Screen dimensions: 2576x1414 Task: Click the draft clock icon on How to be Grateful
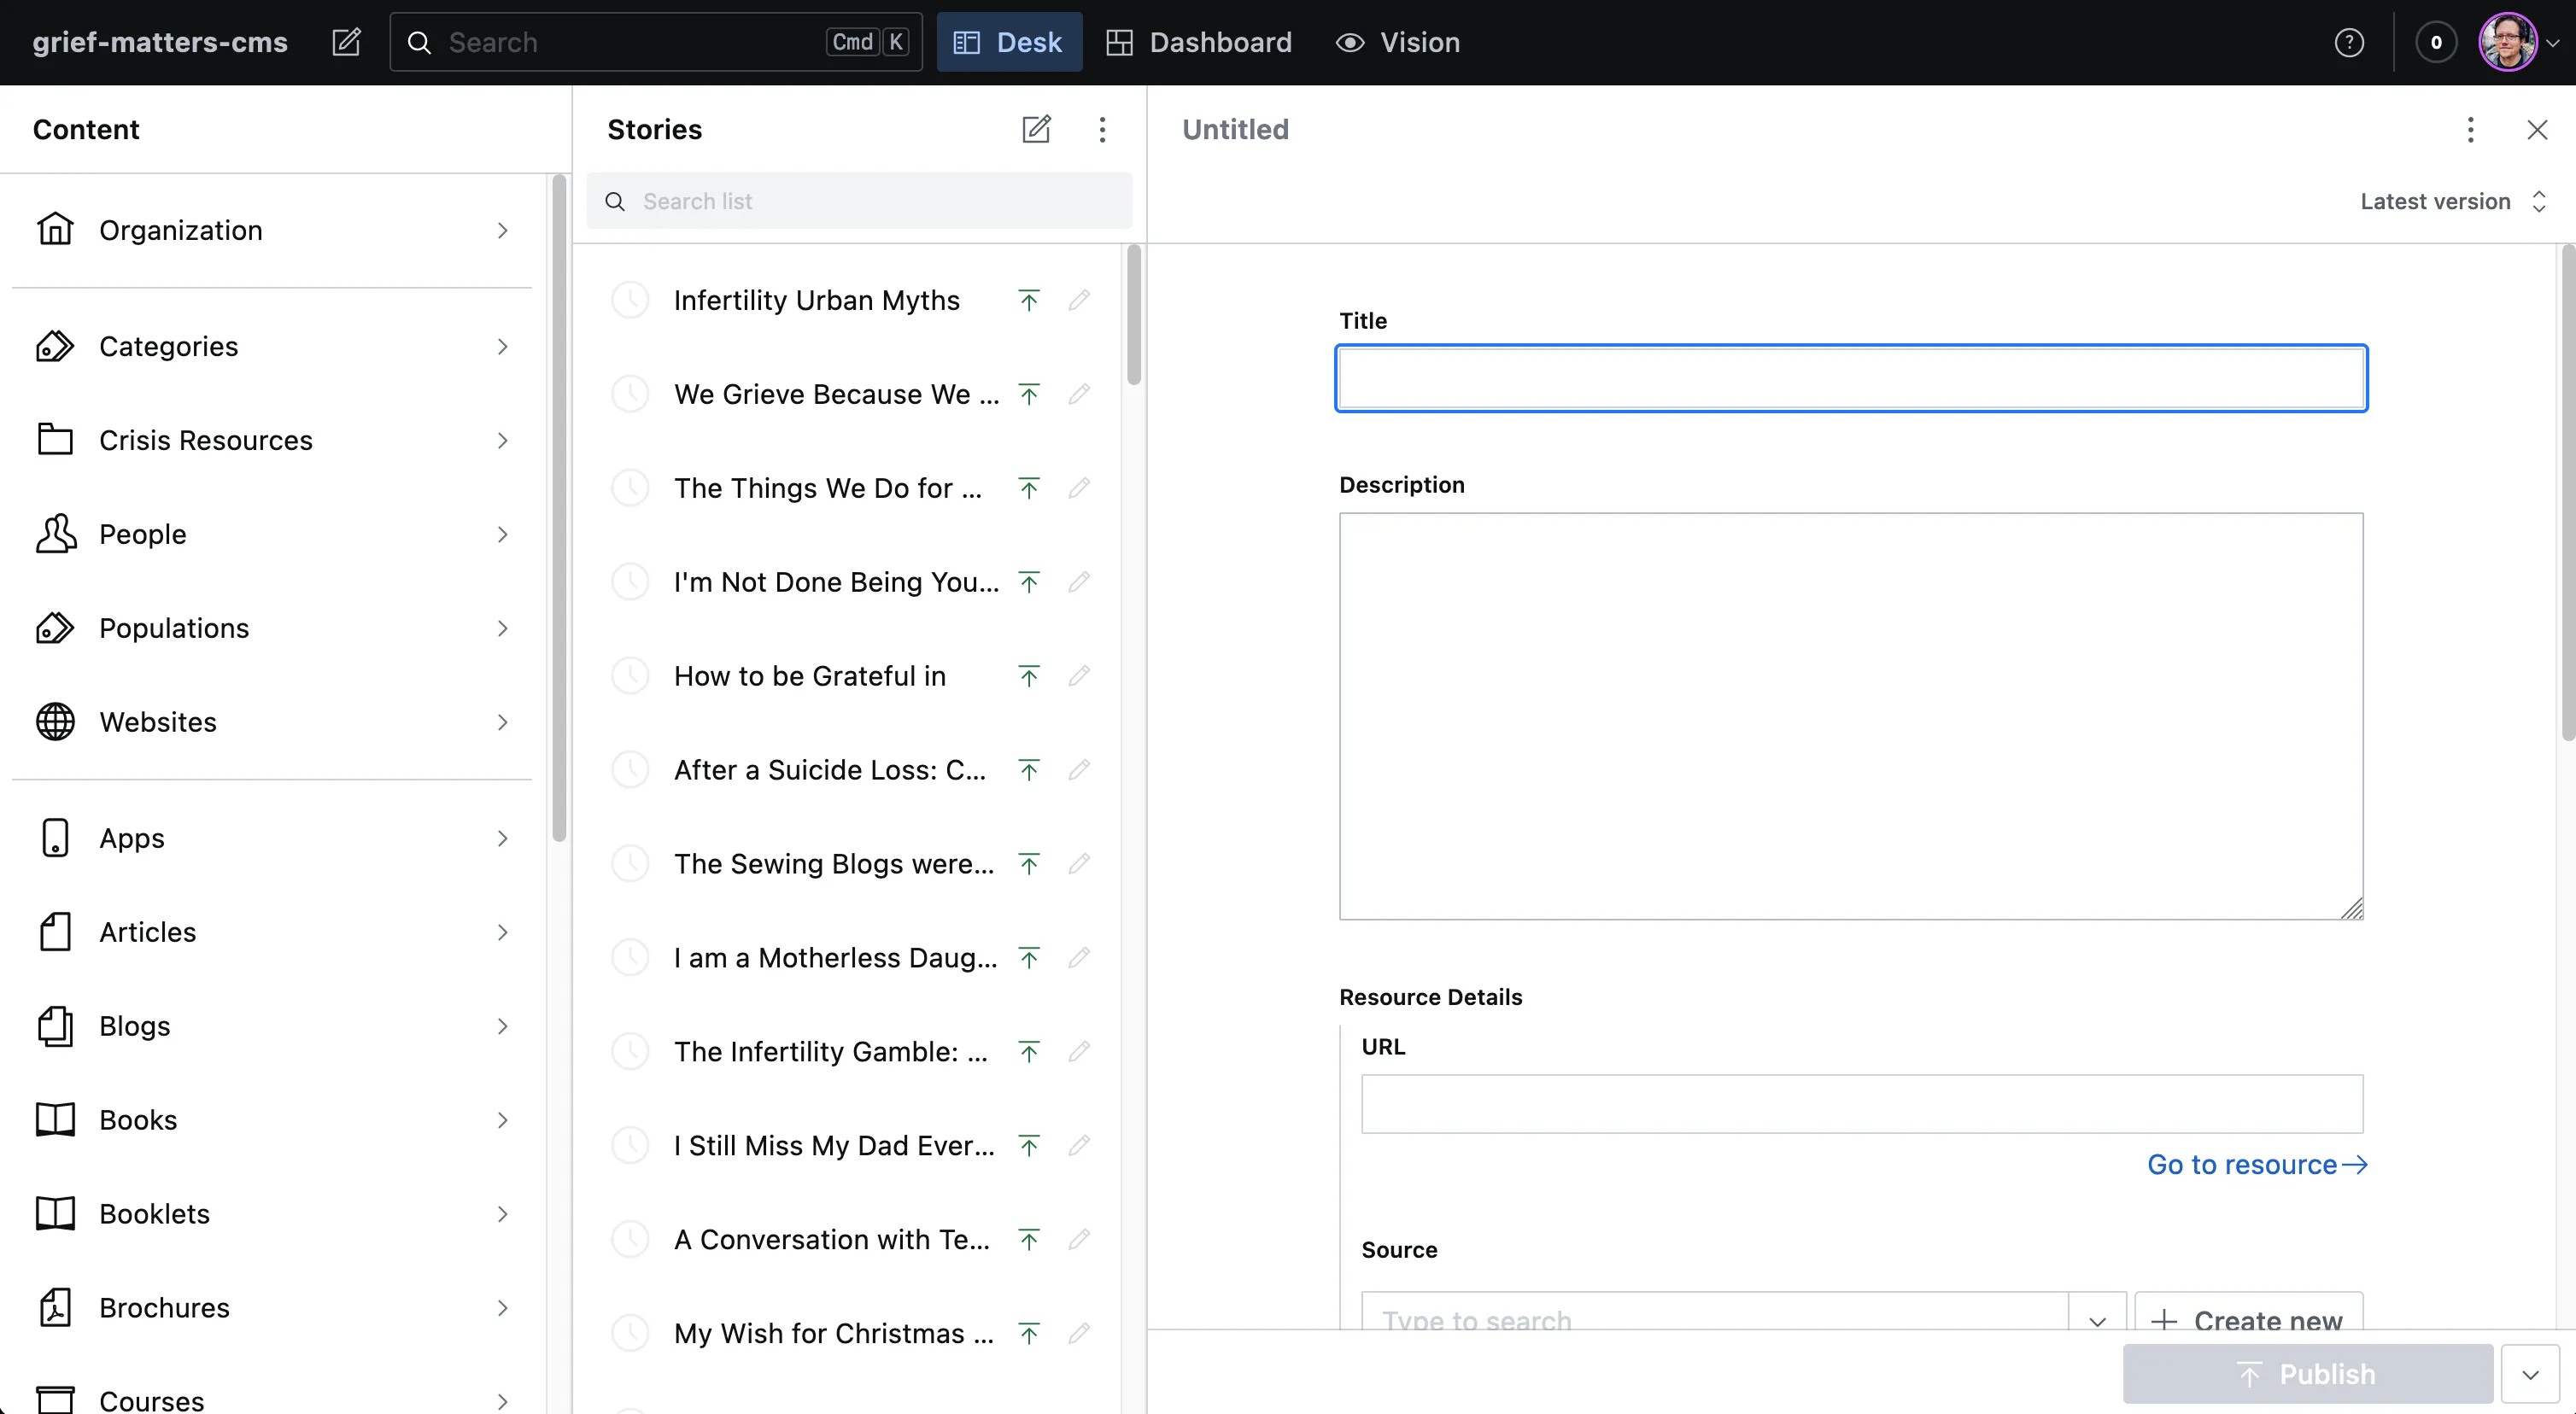click(631, 675)
